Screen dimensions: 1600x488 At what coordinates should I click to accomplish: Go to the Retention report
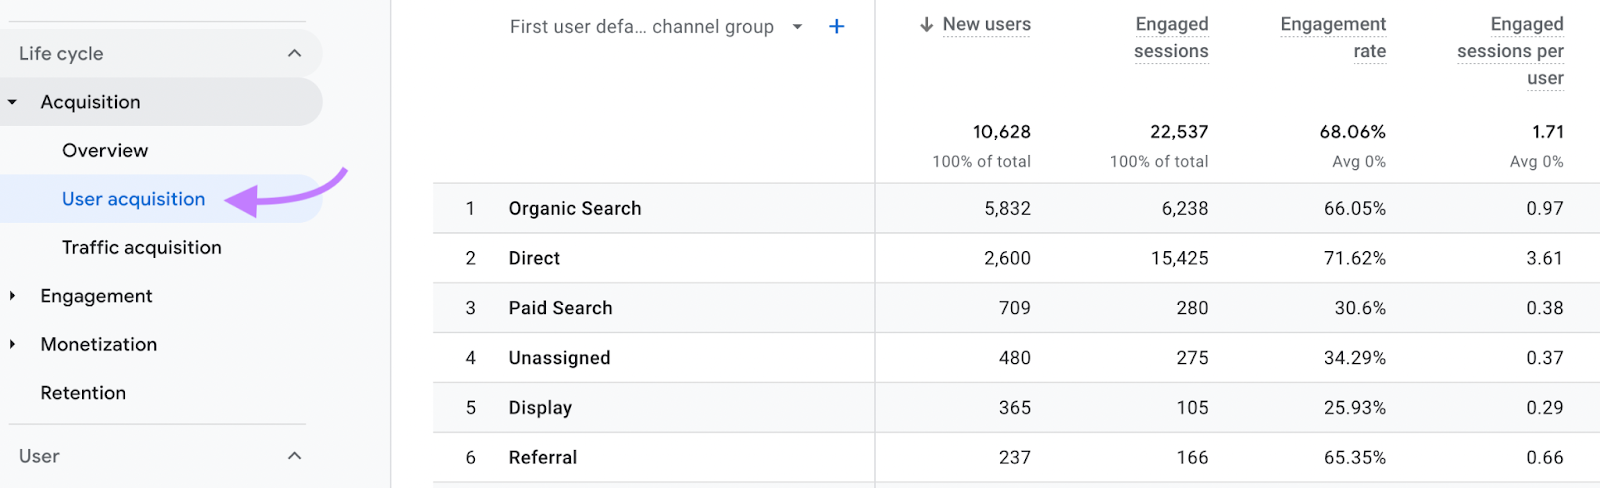click(x=83, y=393)
